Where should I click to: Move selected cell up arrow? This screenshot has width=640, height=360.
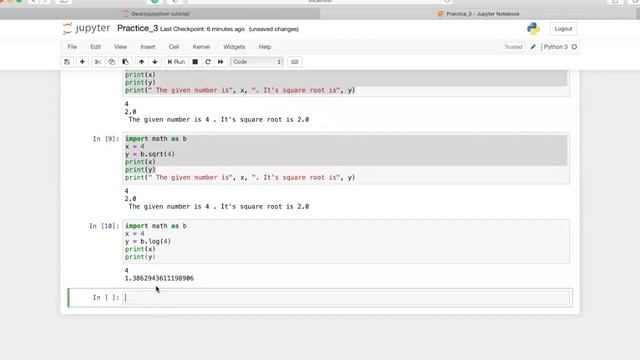141,62
